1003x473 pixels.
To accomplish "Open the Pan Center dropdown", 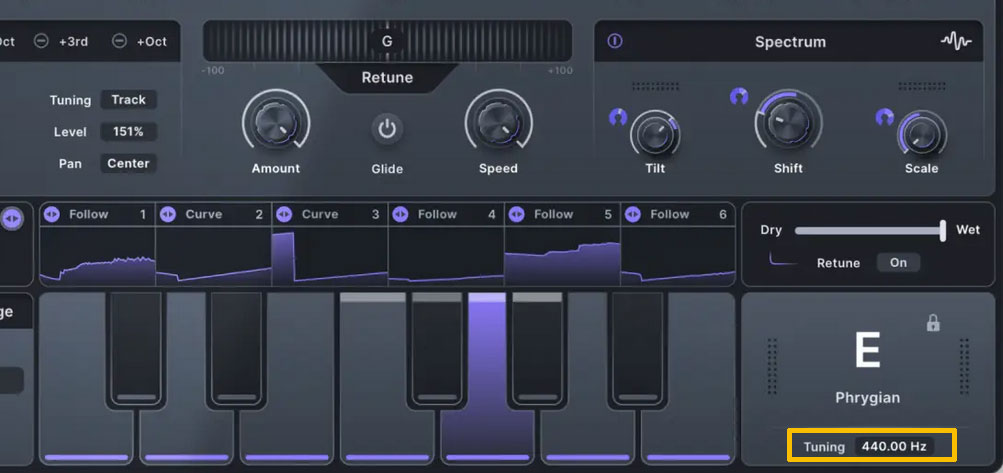I will coord(128,163).
